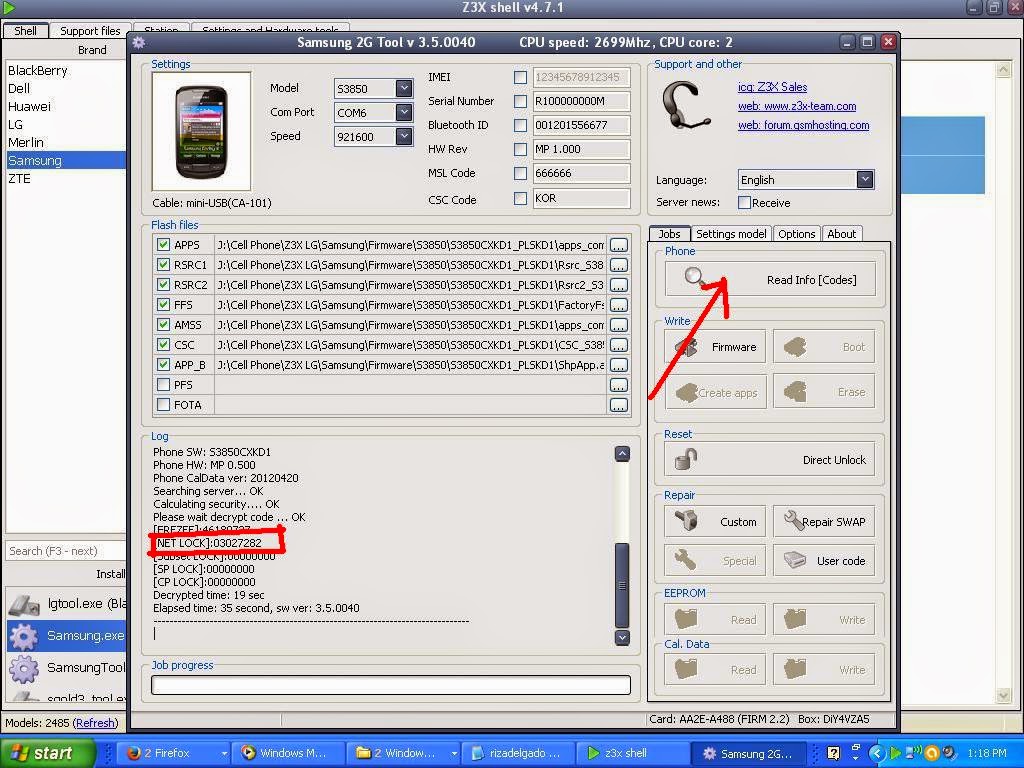The height and width of the screenshot is (768, 1024).
Task: Open the Firefox taskbar group dropdown arrow
Action: (x=224, y=753)
